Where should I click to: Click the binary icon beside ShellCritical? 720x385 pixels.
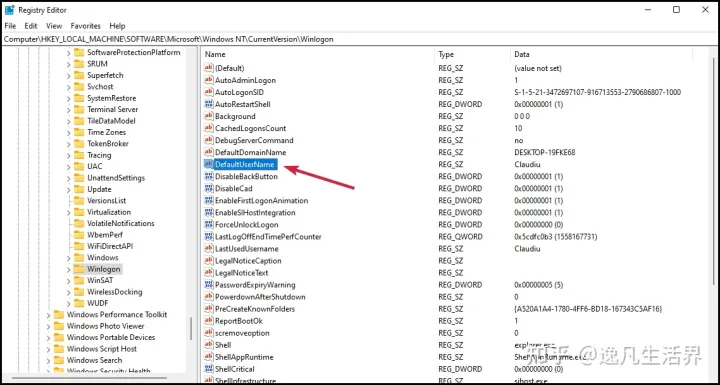point(209,369)
